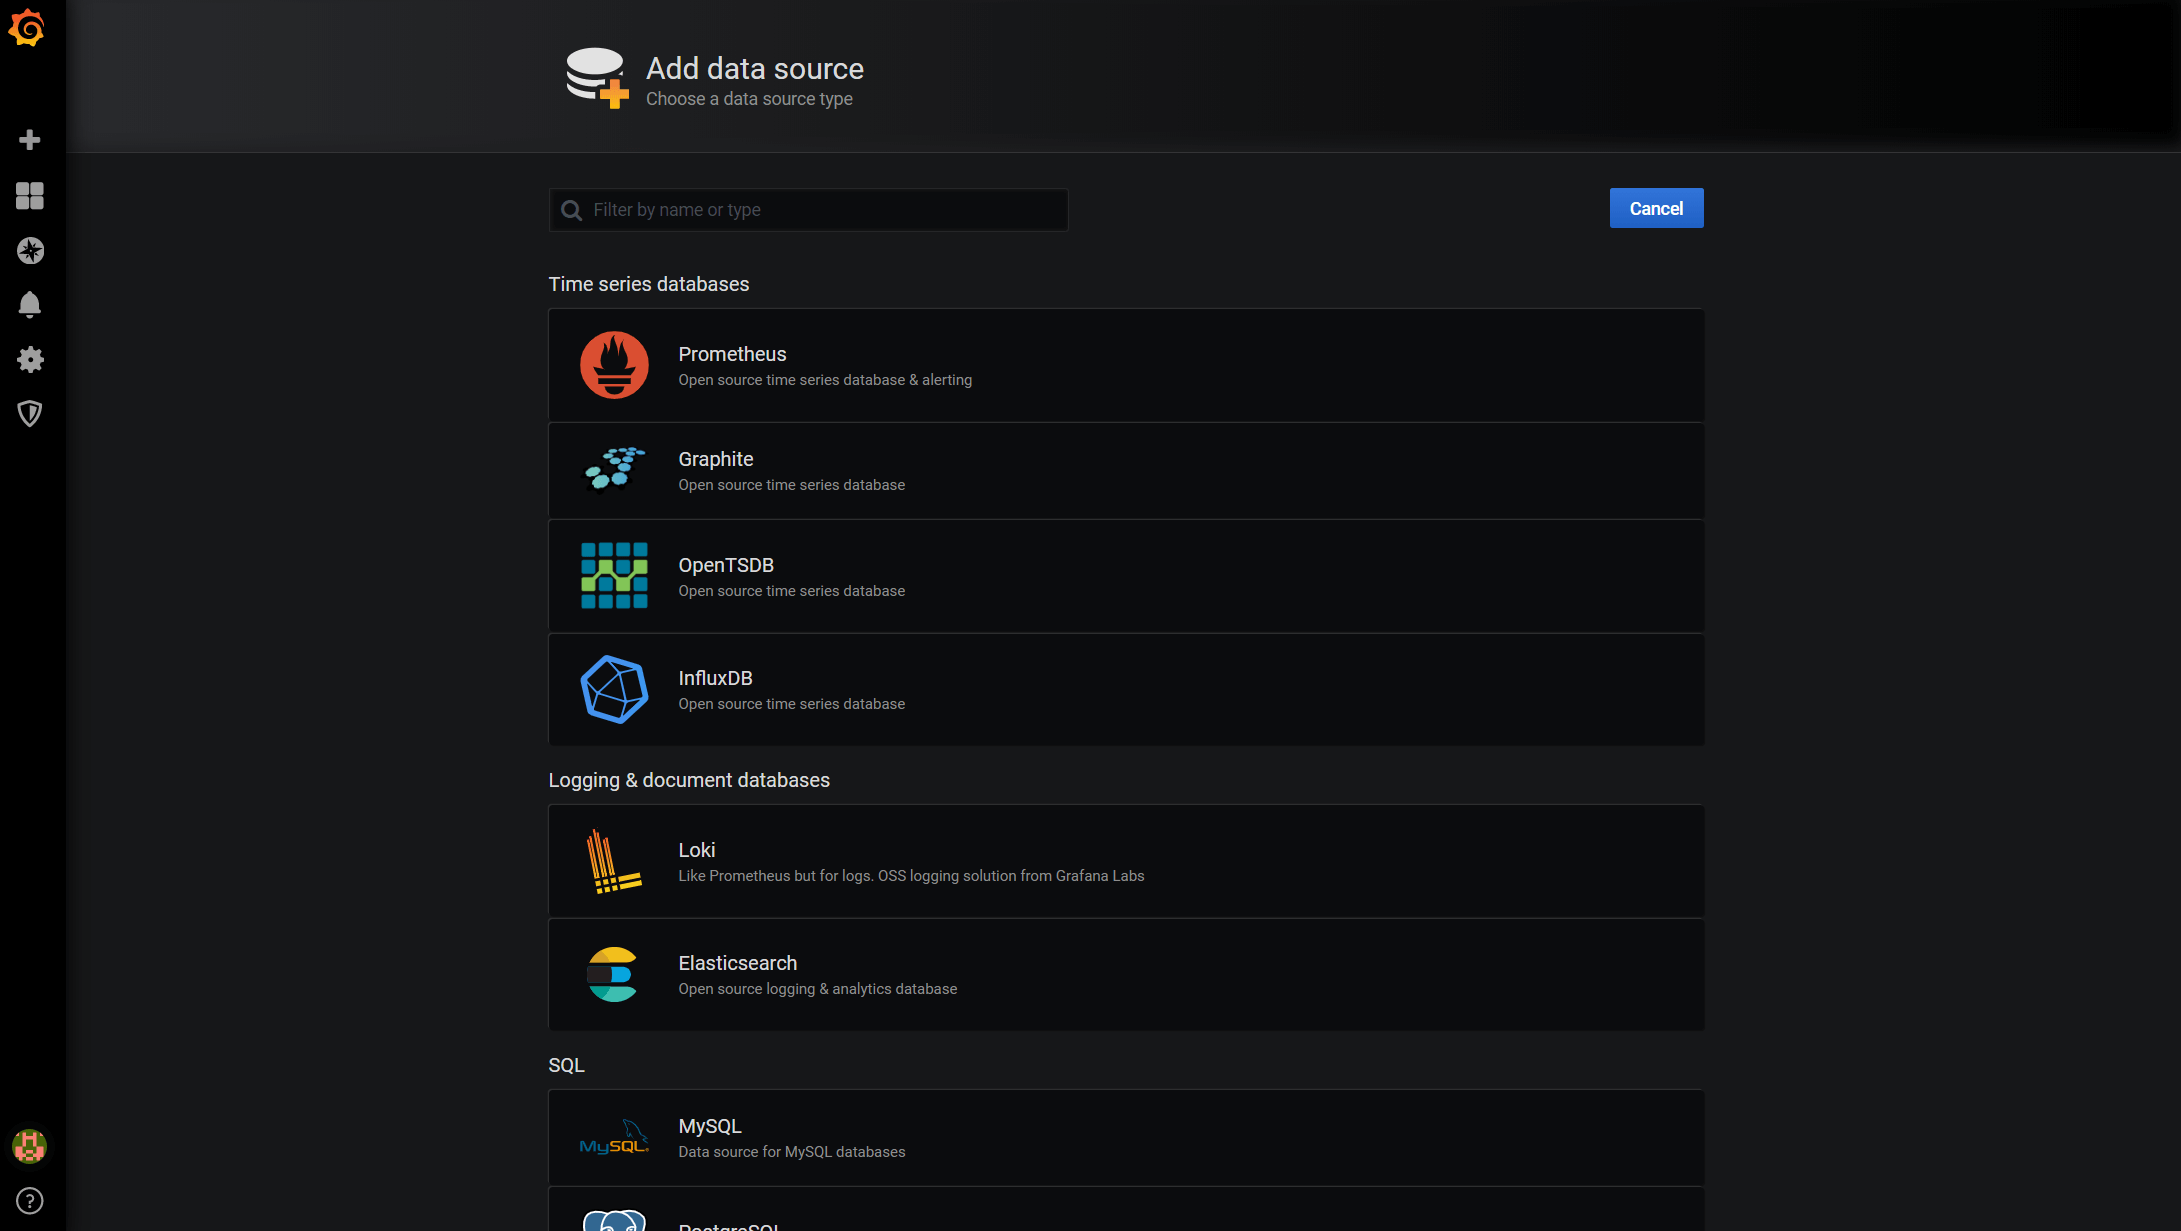Focus the Filter by name or type field
This screenshot has height=1231, width=2181.
coord(820,210)
